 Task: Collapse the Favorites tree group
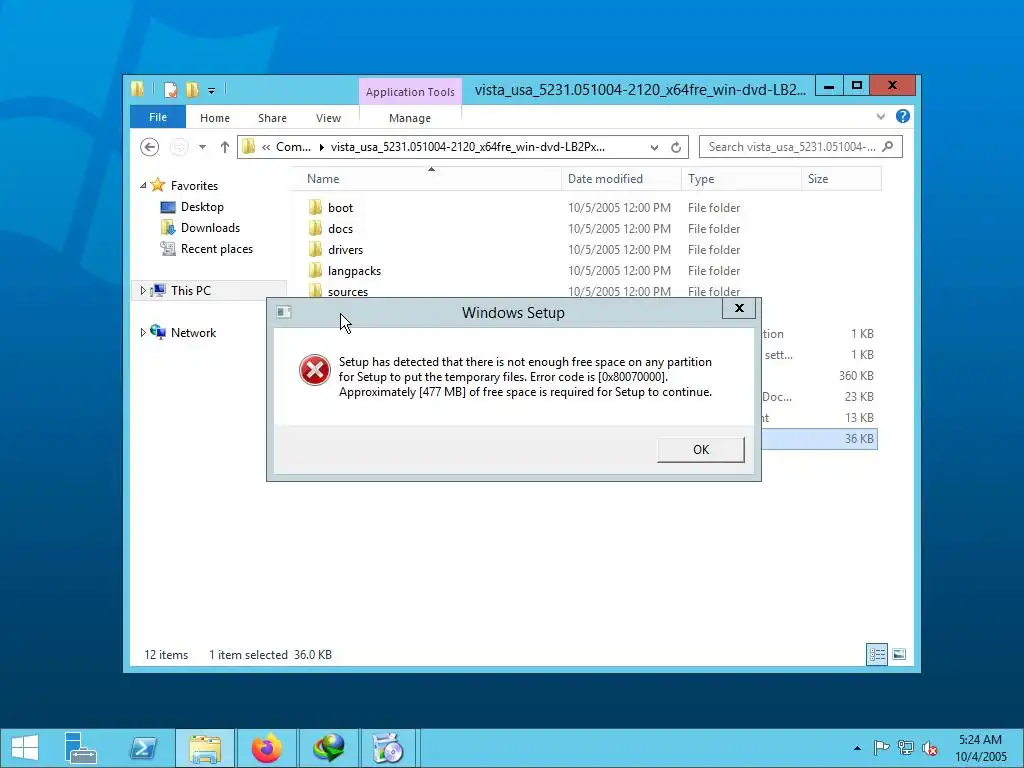point(143,186)
